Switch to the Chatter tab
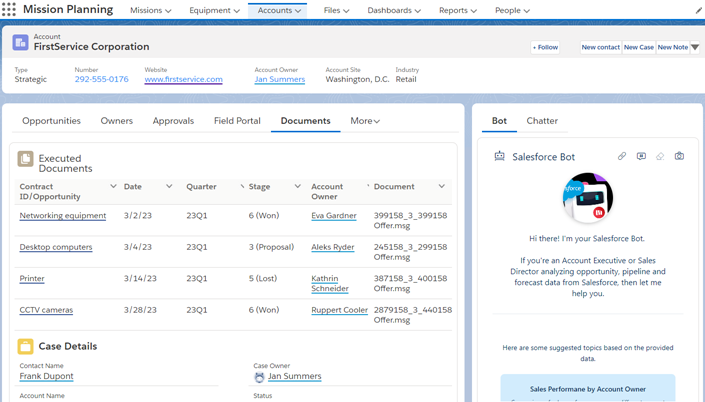The image size is (705, 402). pyautogui.click(x=542, y=121)
